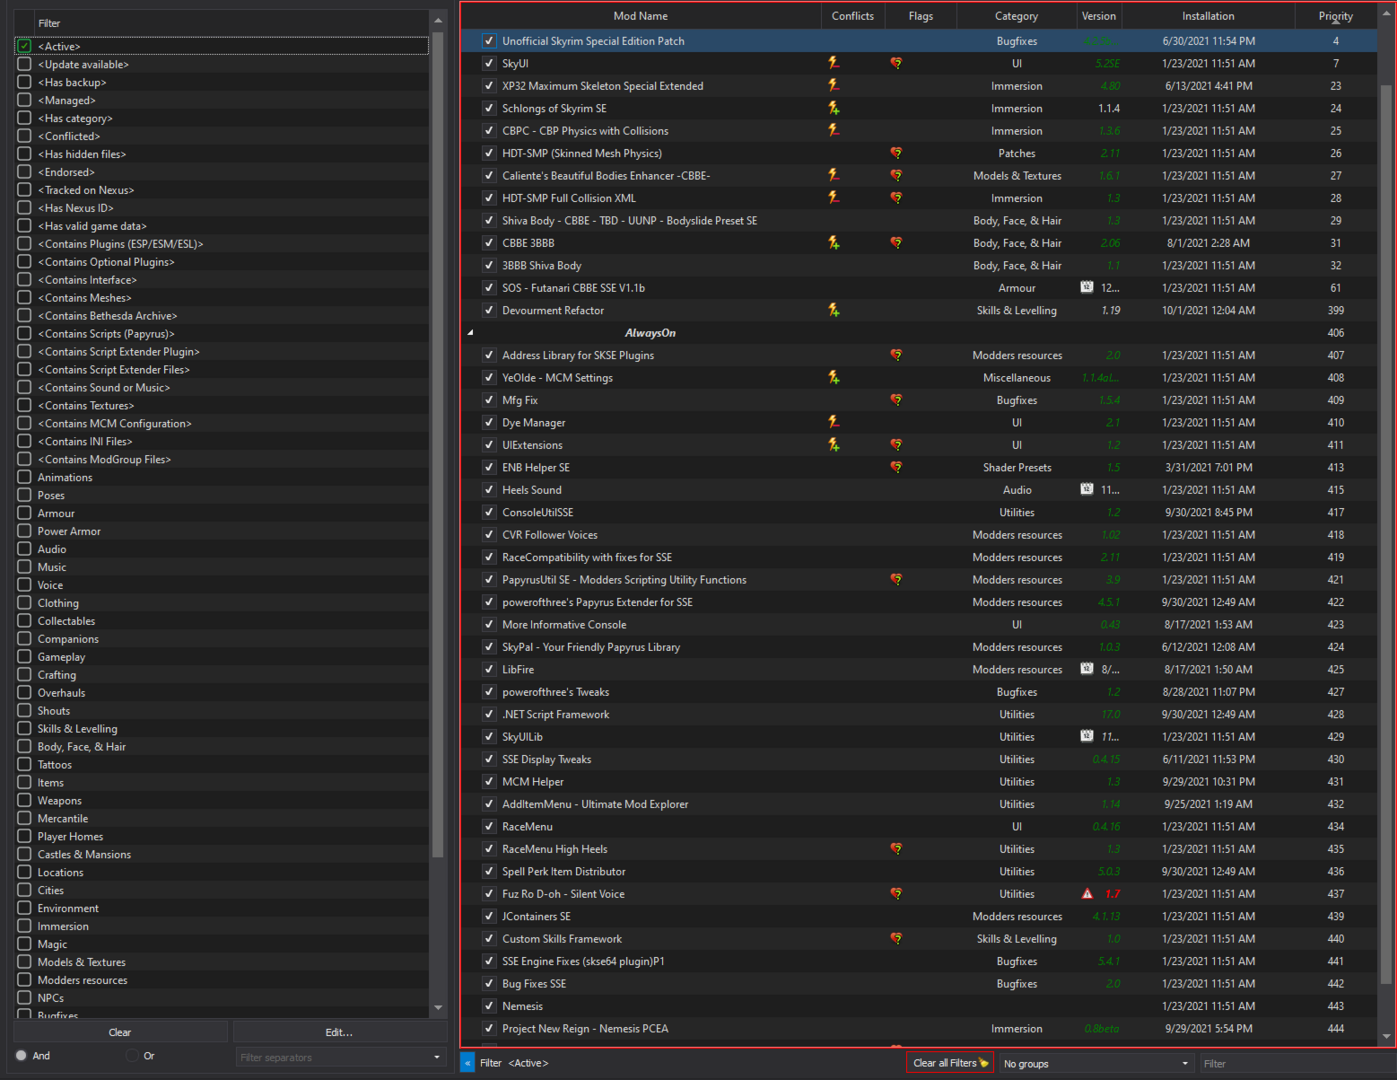Sort by the Priority column header
Viewport: 1397px width, 1080px height.
[x=1335, y=16]
